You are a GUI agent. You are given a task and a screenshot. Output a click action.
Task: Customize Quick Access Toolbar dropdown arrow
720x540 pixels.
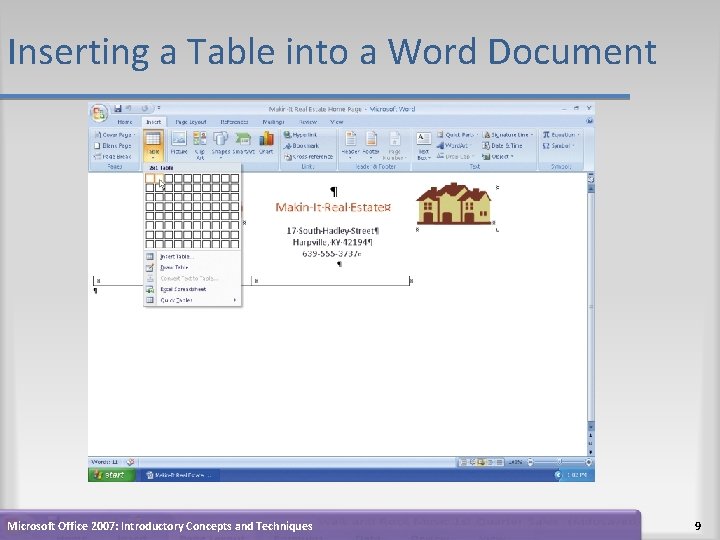[159, 108]
